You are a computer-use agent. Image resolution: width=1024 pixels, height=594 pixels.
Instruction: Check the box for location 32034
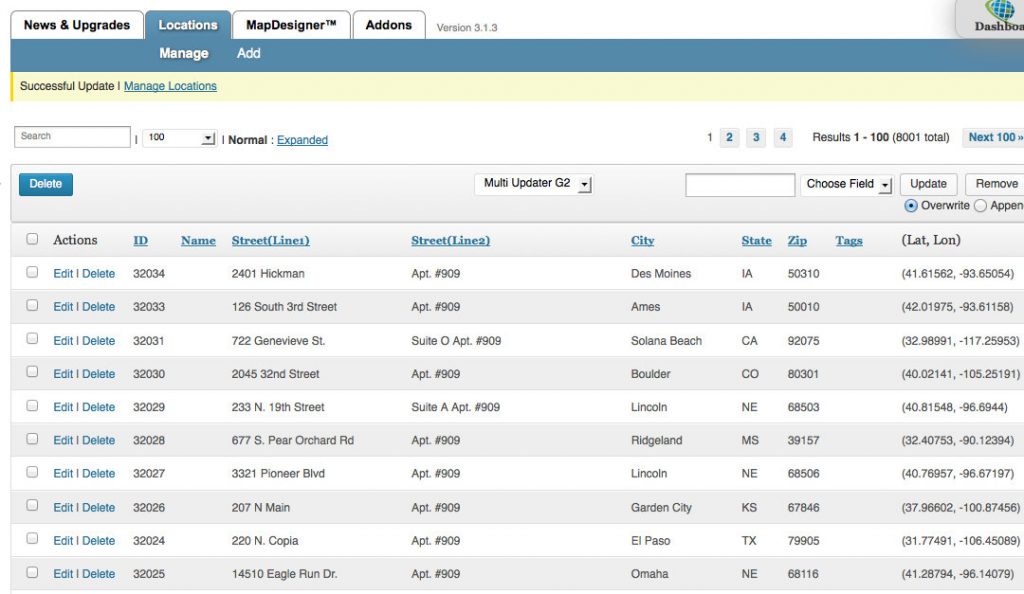tap(32, 272)
